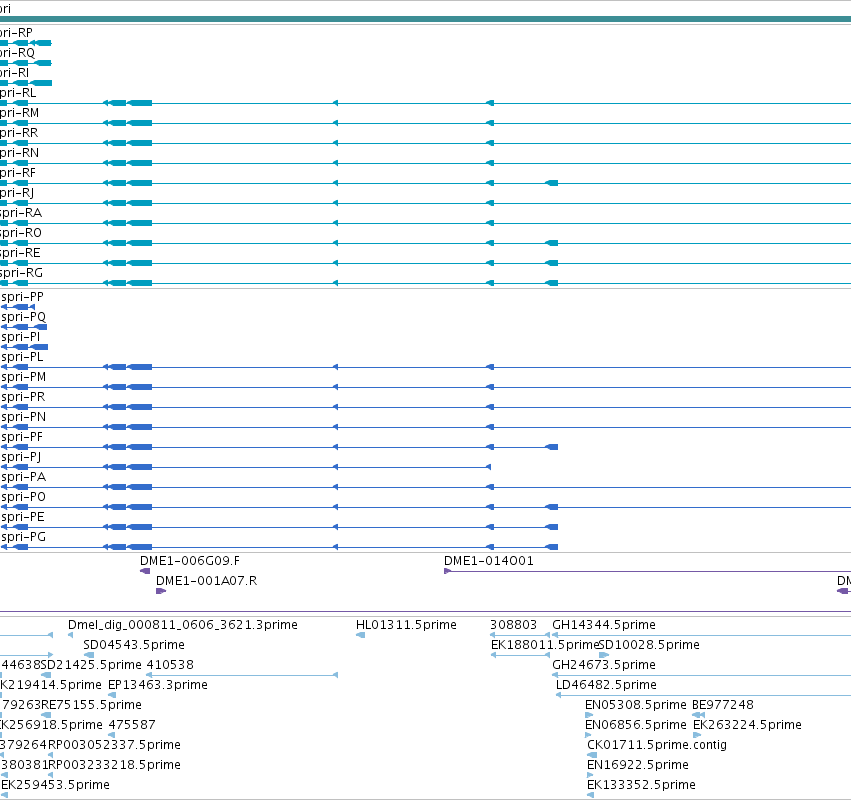851x800 pixels.
Task: Select RP003233218.5prime EST label
Action: (115, 765)
